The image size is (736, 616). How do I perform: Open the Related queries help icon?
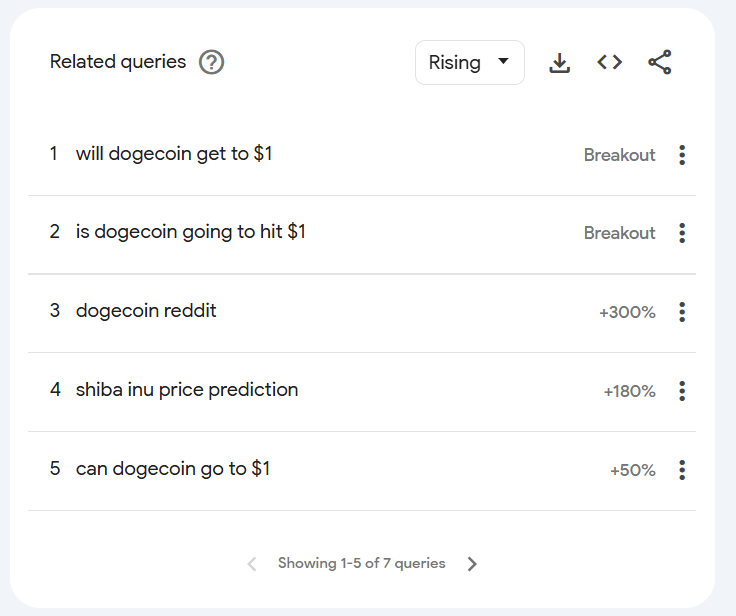pos(211,62)
